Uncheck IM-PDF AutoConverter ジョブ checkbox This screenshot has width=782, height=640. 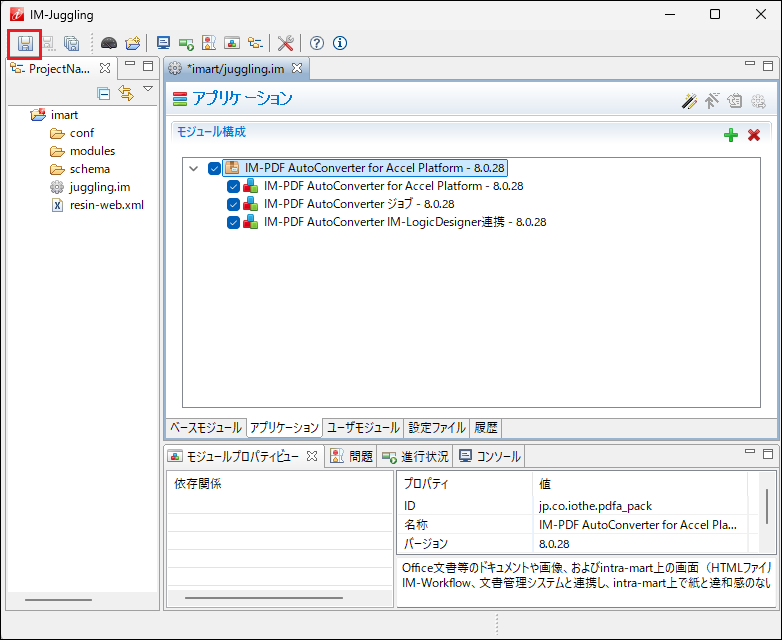(234, 204)
